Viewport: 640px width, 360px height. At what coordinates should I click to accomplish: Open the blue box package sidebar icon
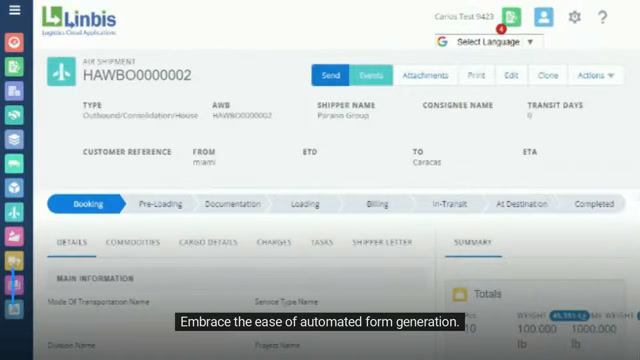tap(14, 188)
